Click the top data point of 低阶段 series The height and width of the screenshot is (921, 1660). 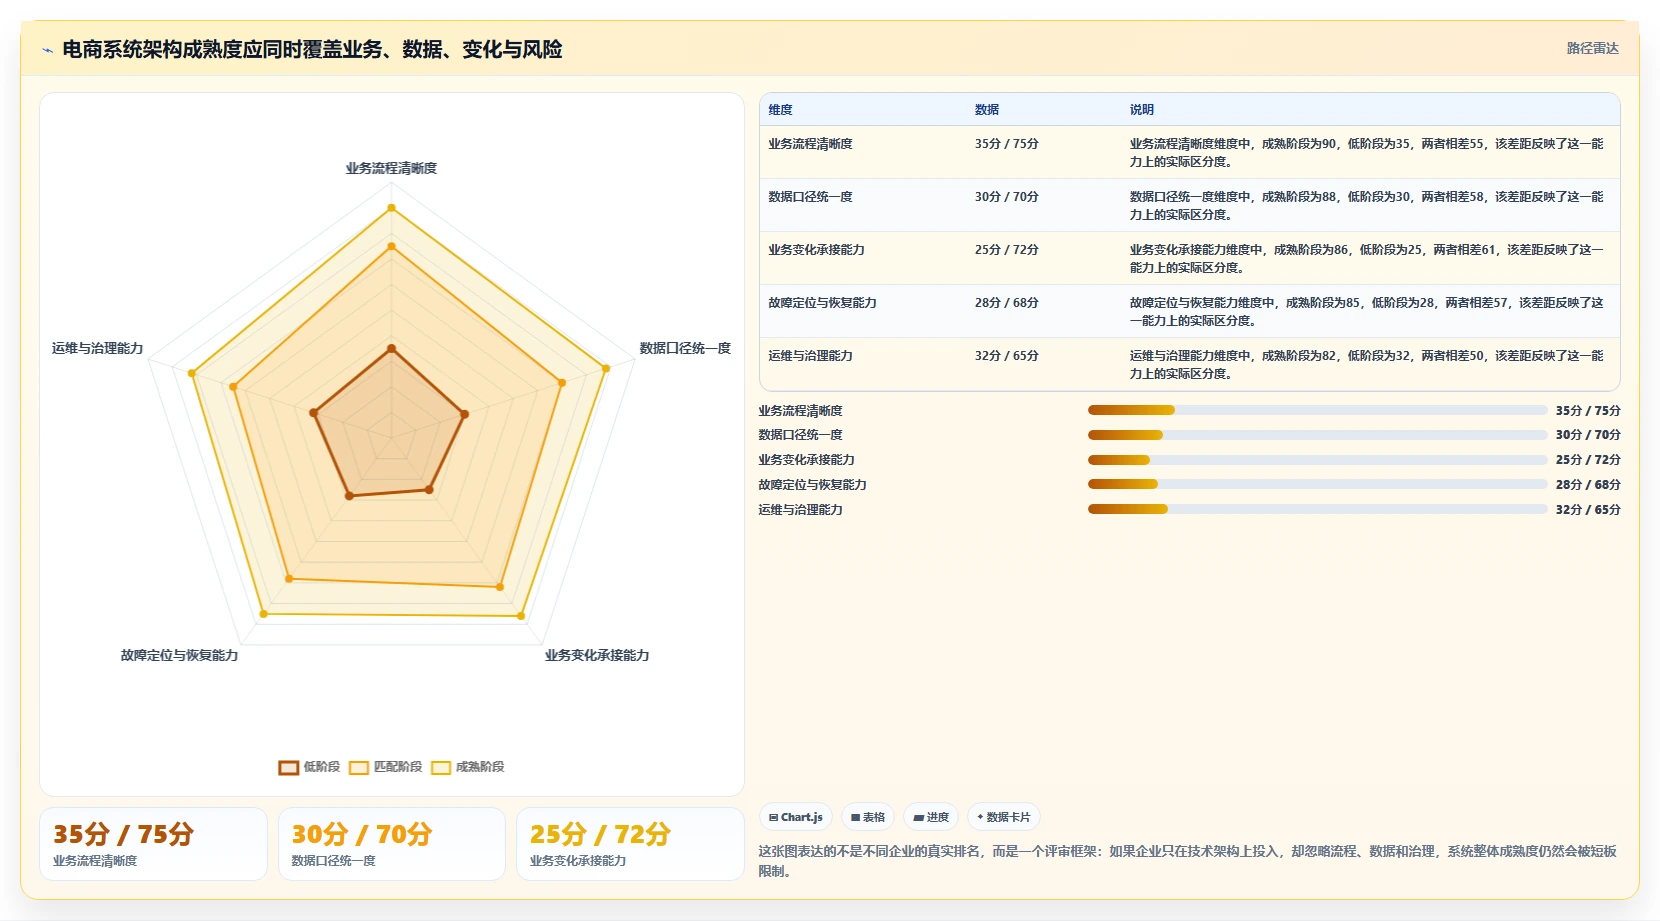click(x=391, y=349)
